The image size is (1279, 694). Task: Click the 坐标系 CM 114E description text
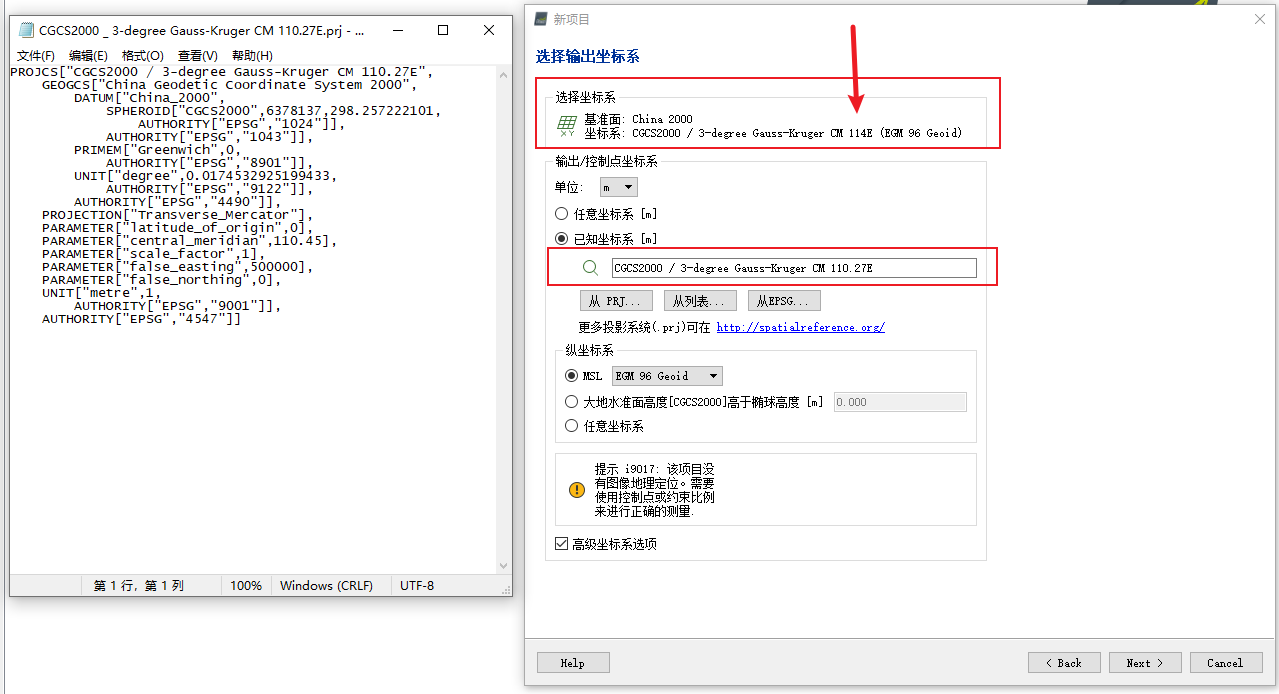[773, 132]
